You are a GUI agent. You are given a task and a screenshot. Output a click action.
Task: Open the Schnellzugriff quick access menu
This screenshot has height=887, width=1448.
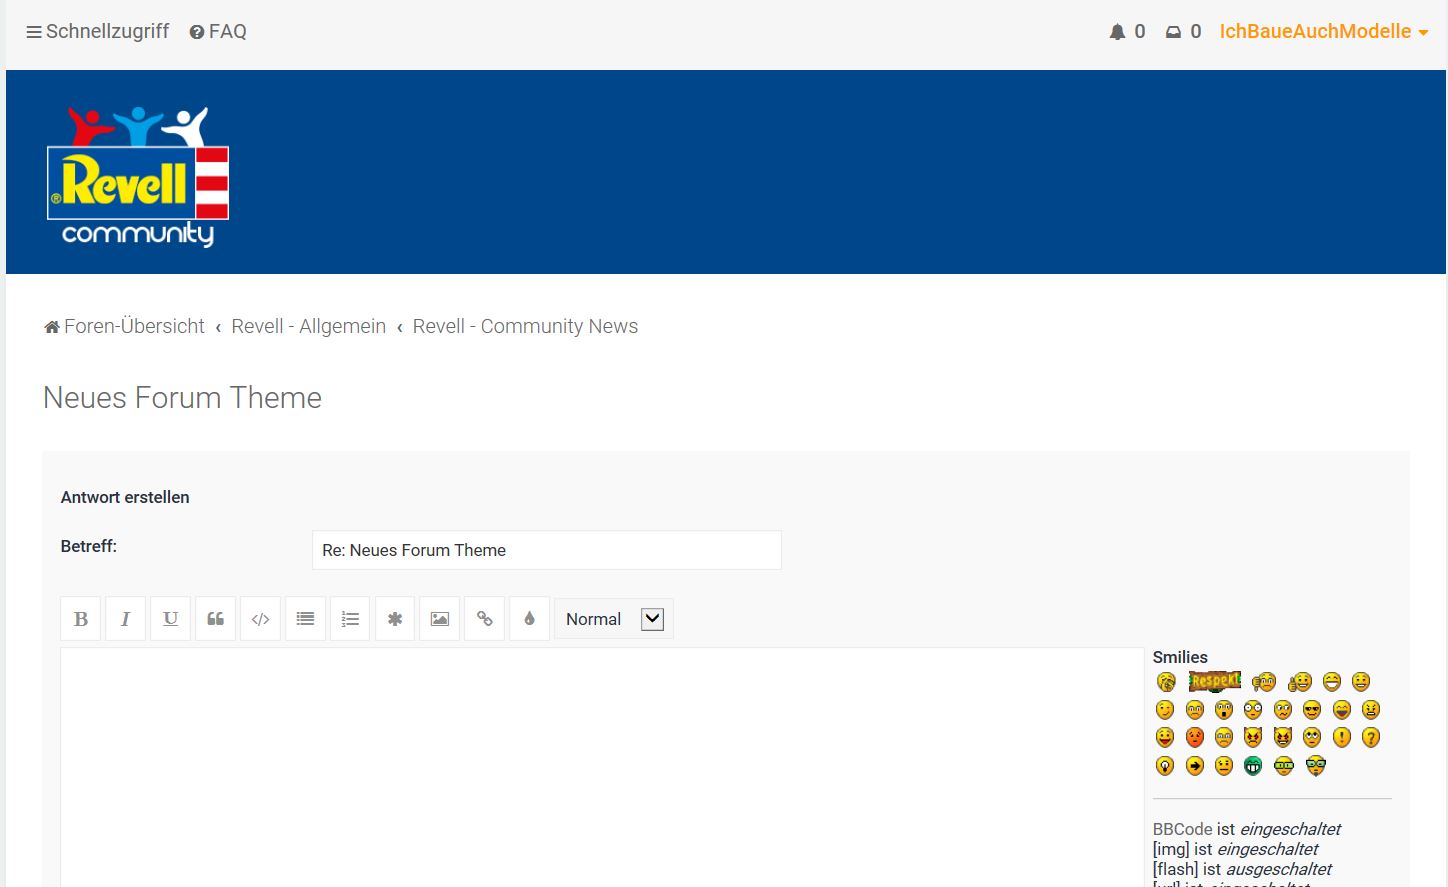[97, 32]
